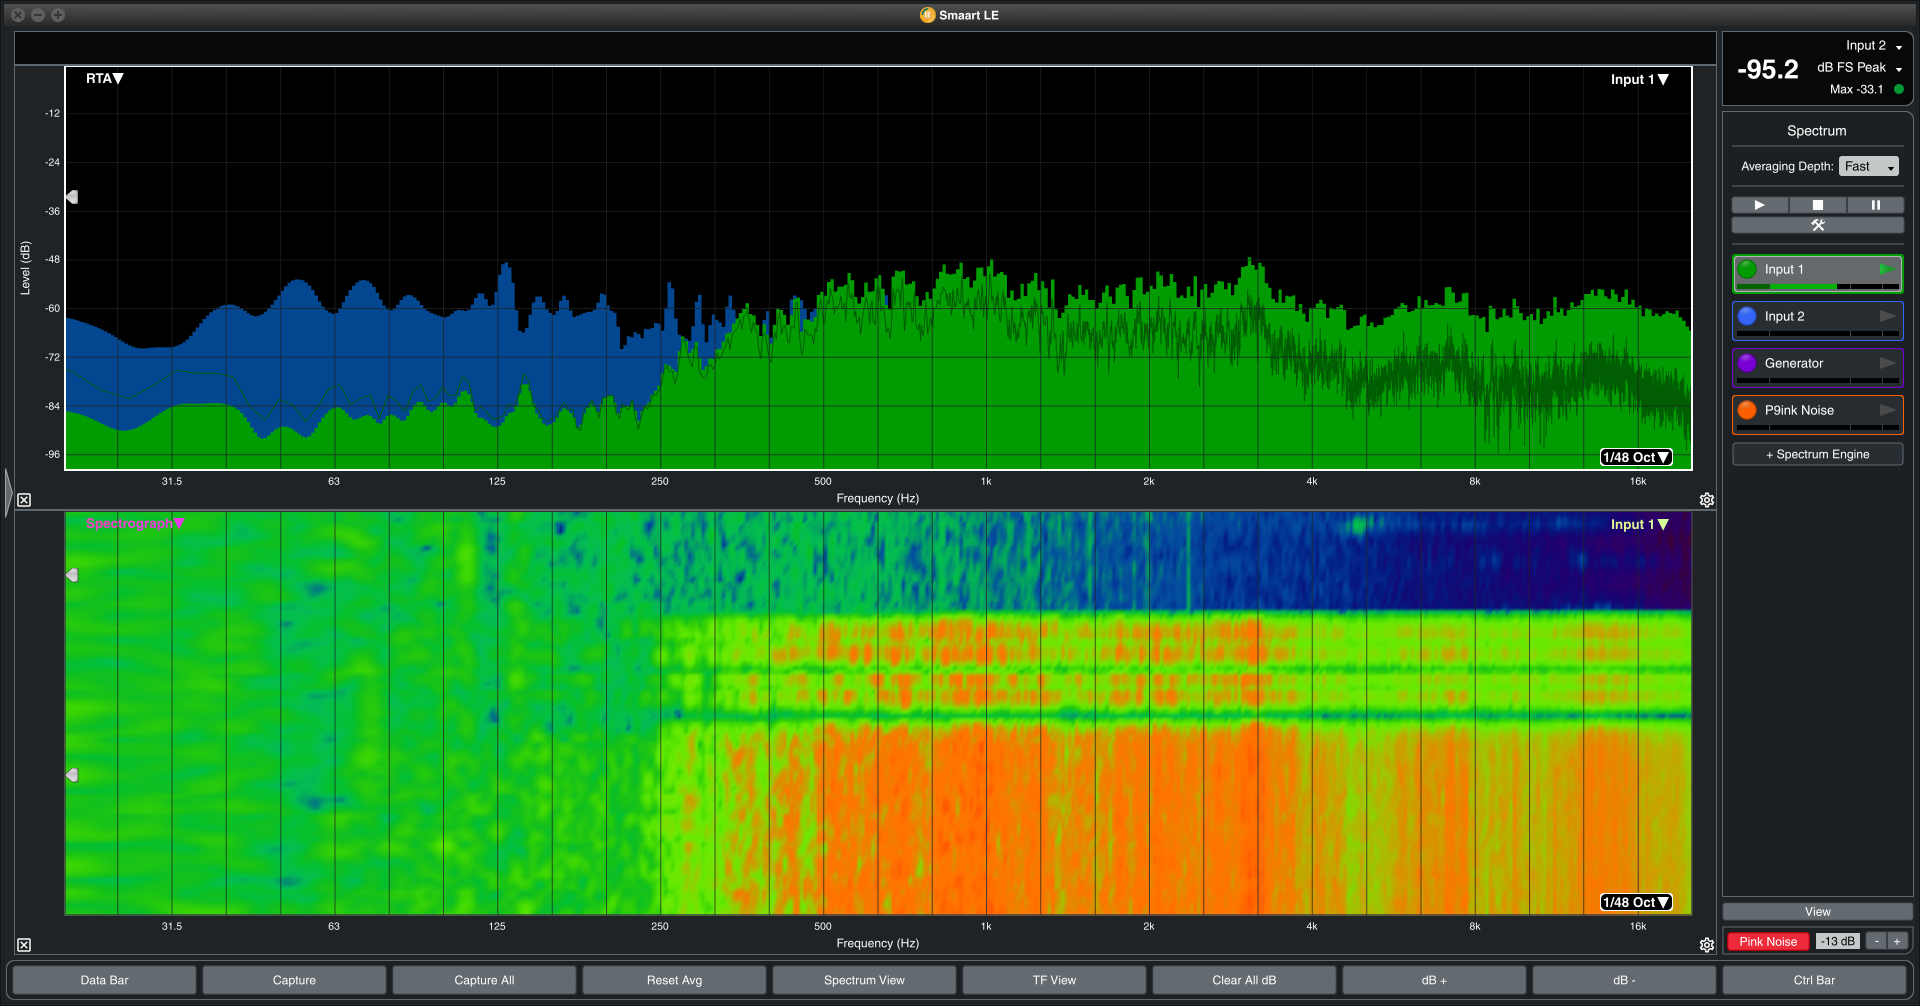
Task: Pause the spectrum measurement
Action: [1875, 205]
